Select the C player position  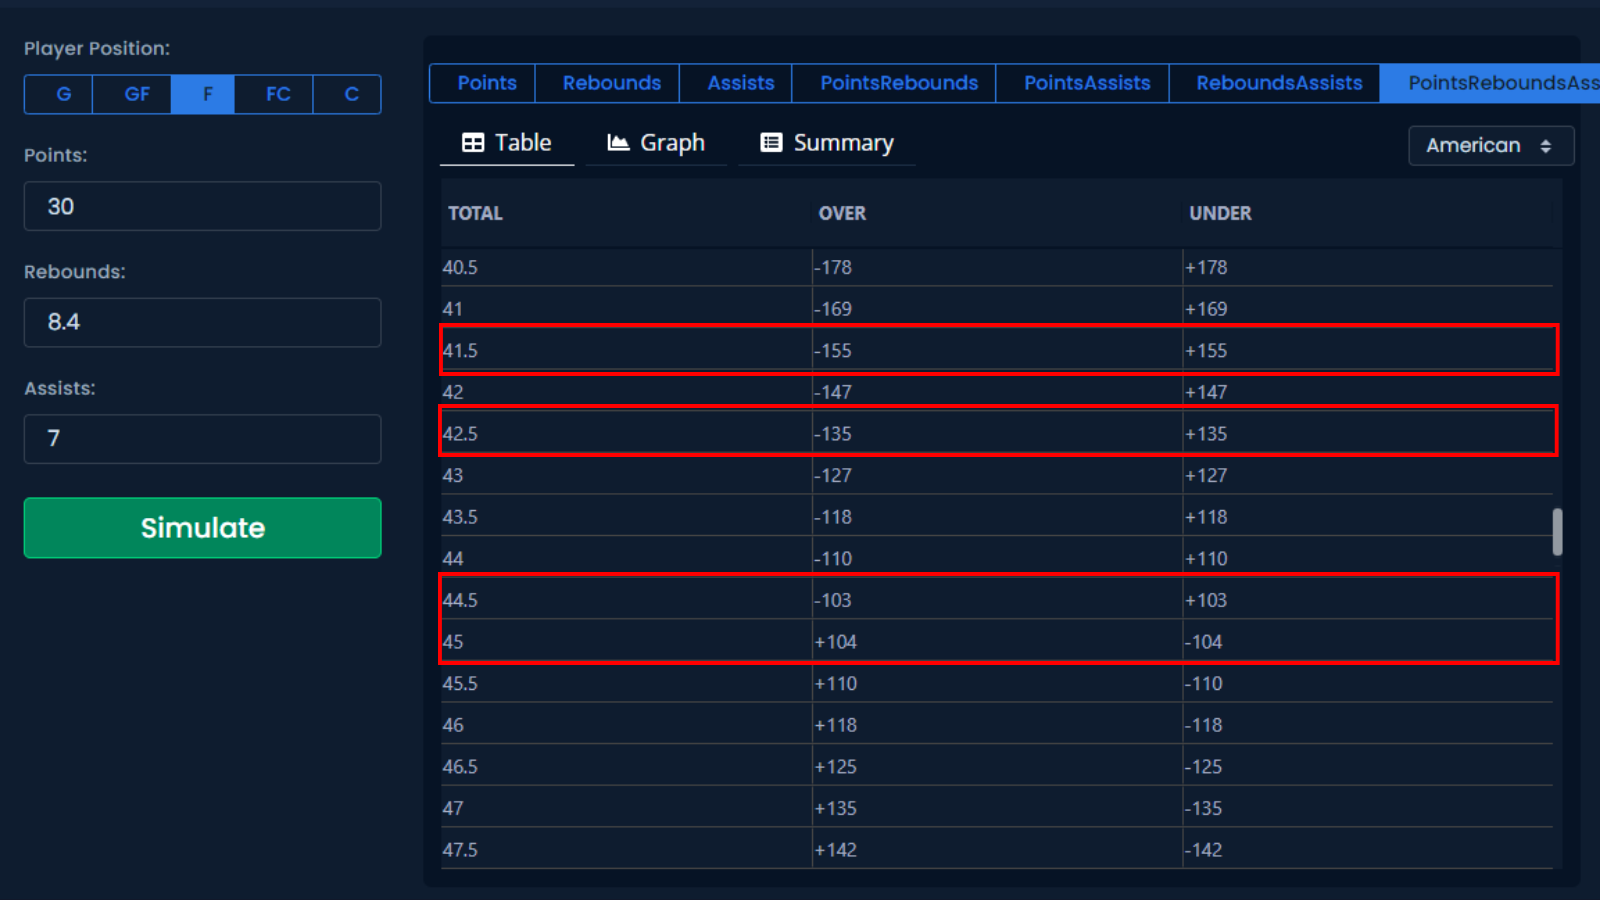click(351, 95)
